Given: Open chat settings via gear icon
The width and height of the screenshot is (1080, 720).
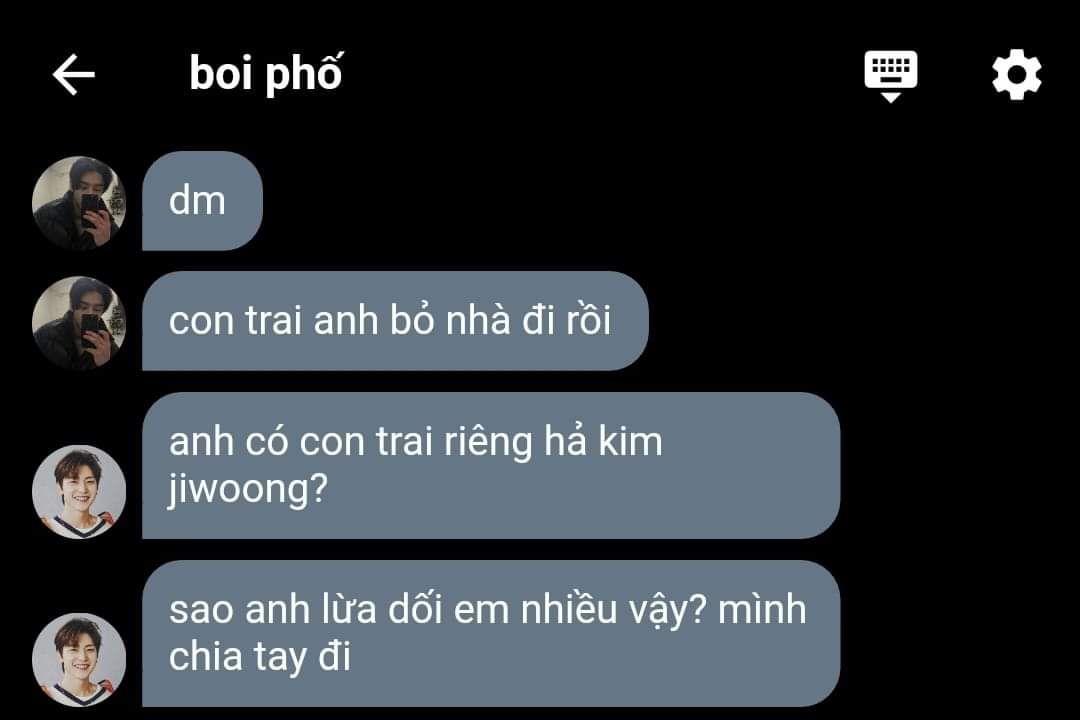Looking at the screenshot, I should click(1017, 74).
